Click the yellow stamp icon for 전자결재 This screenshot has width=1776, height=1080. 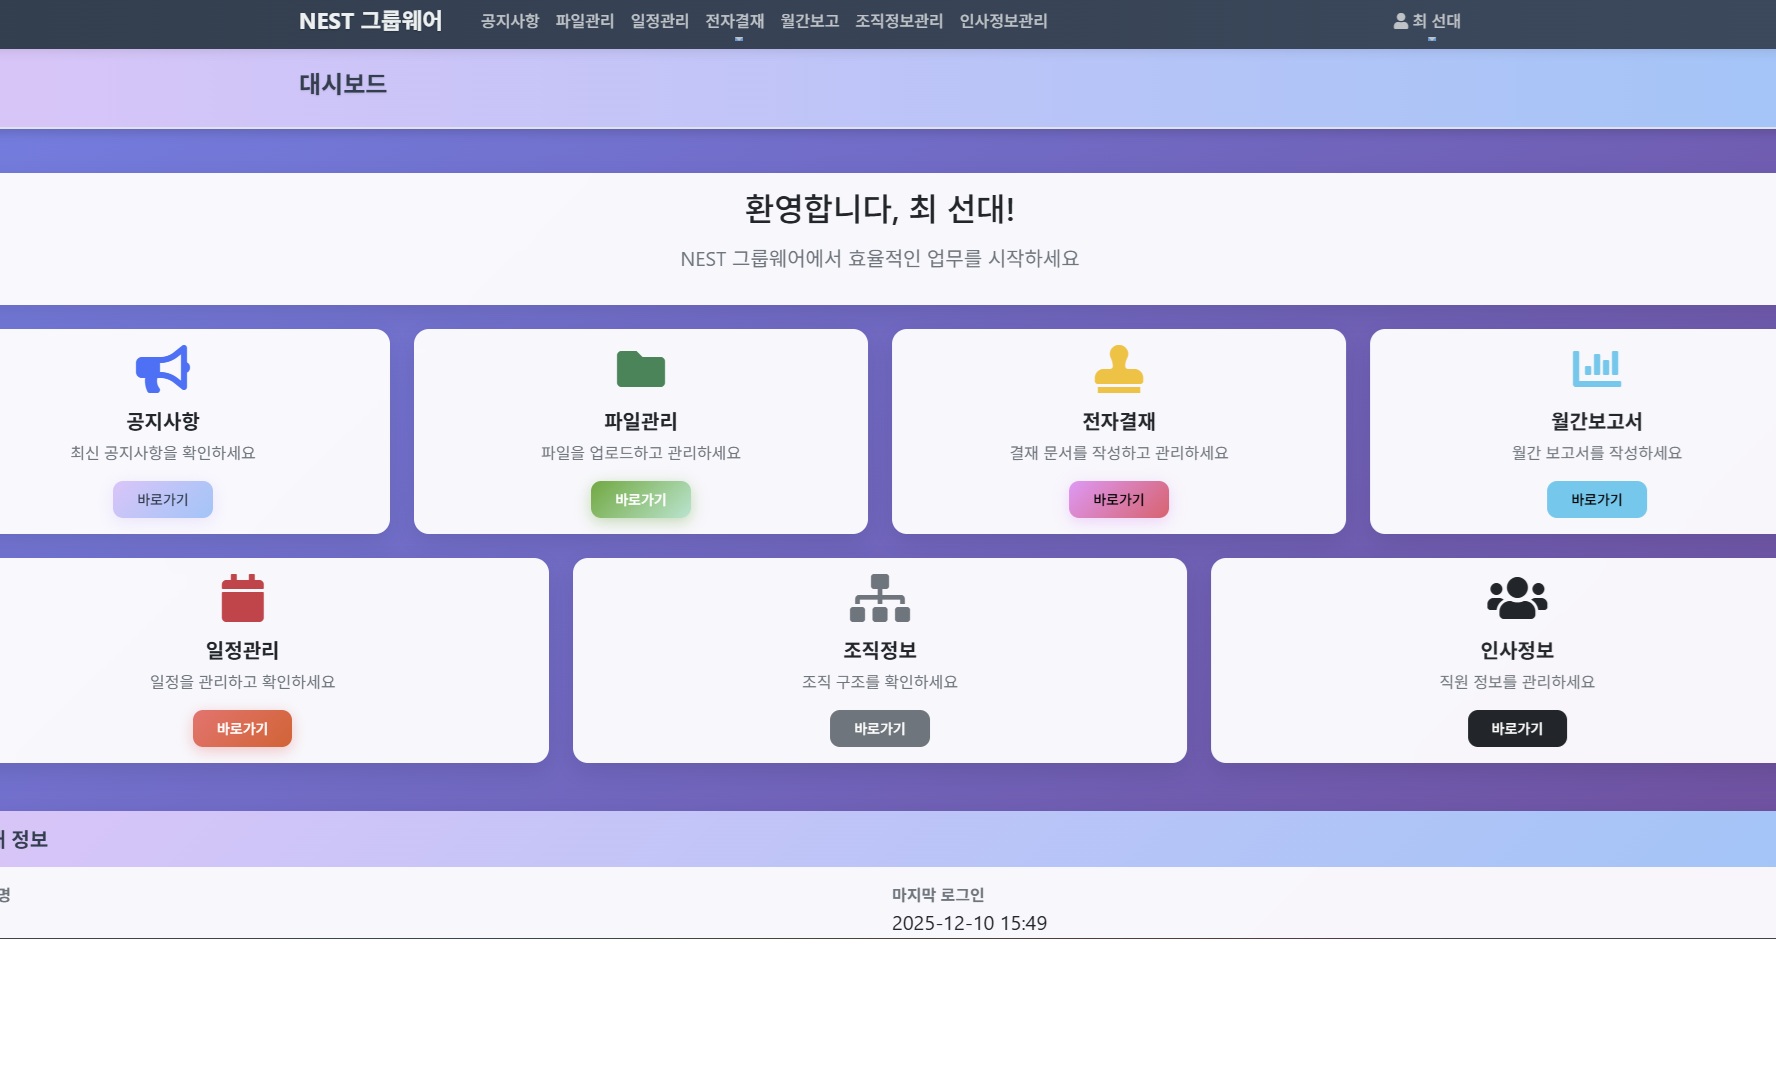click(x=1118, y=369)
